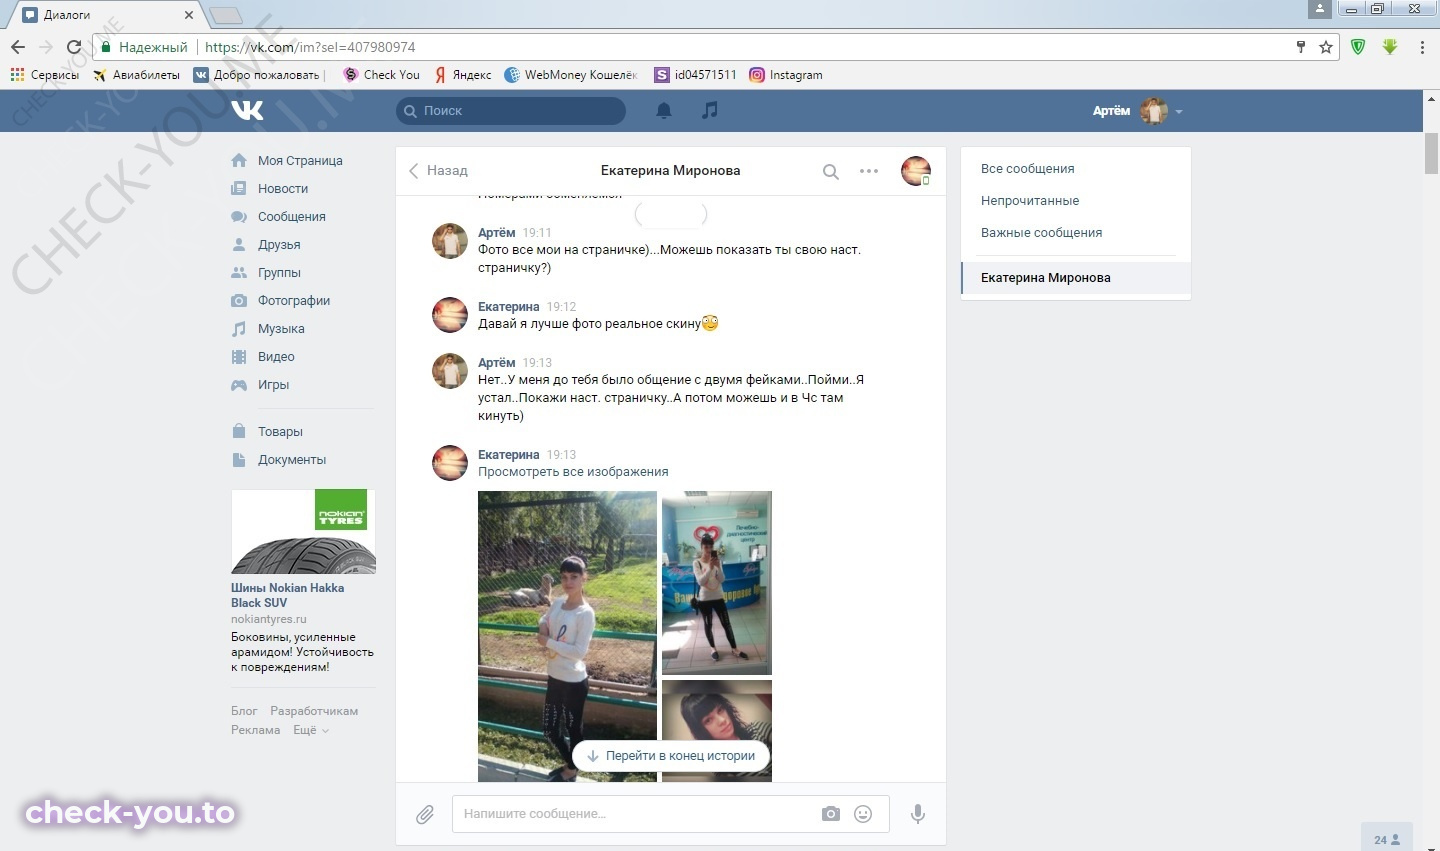This screenshot has height=851, width=1440.
Task: Open Check You bookmark
Action: tap(381, 75)
